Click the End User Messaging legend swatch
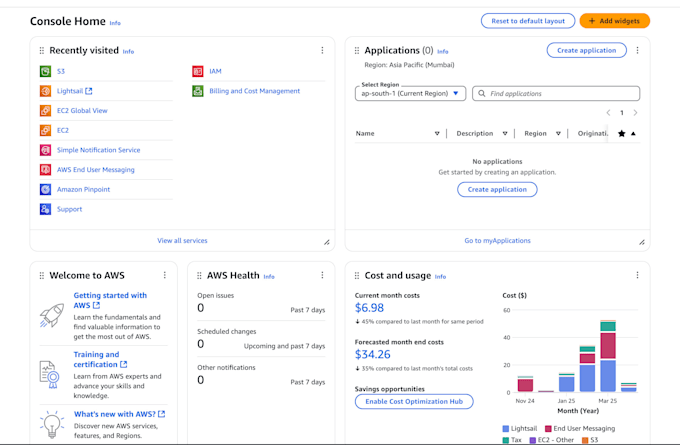 [548, 429]
